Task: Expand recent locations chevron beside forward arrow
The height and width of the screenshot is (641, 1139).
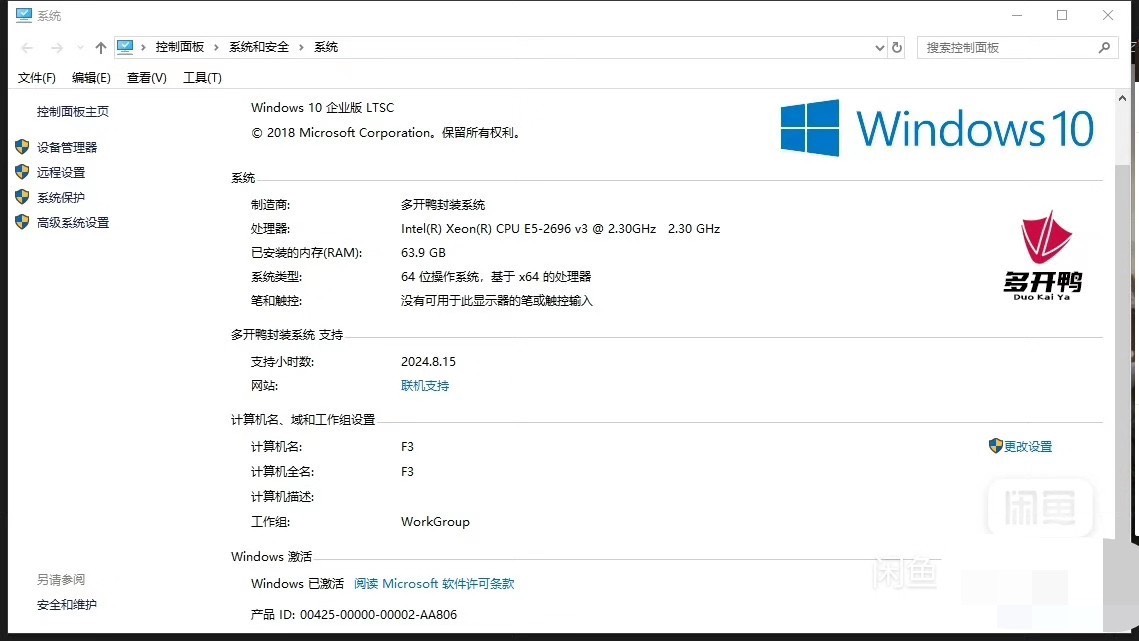Action: click(x=79, y=47)
